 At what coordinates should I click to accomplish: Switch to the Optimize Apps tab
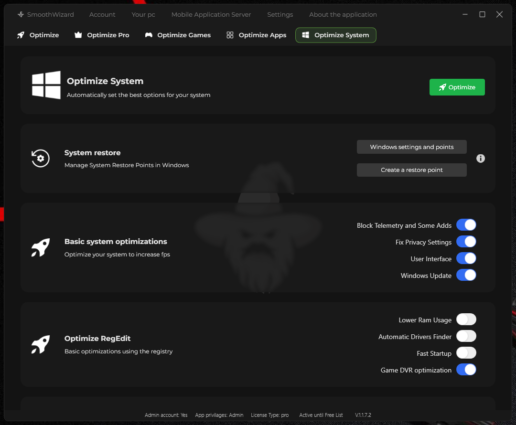[256, 35]
